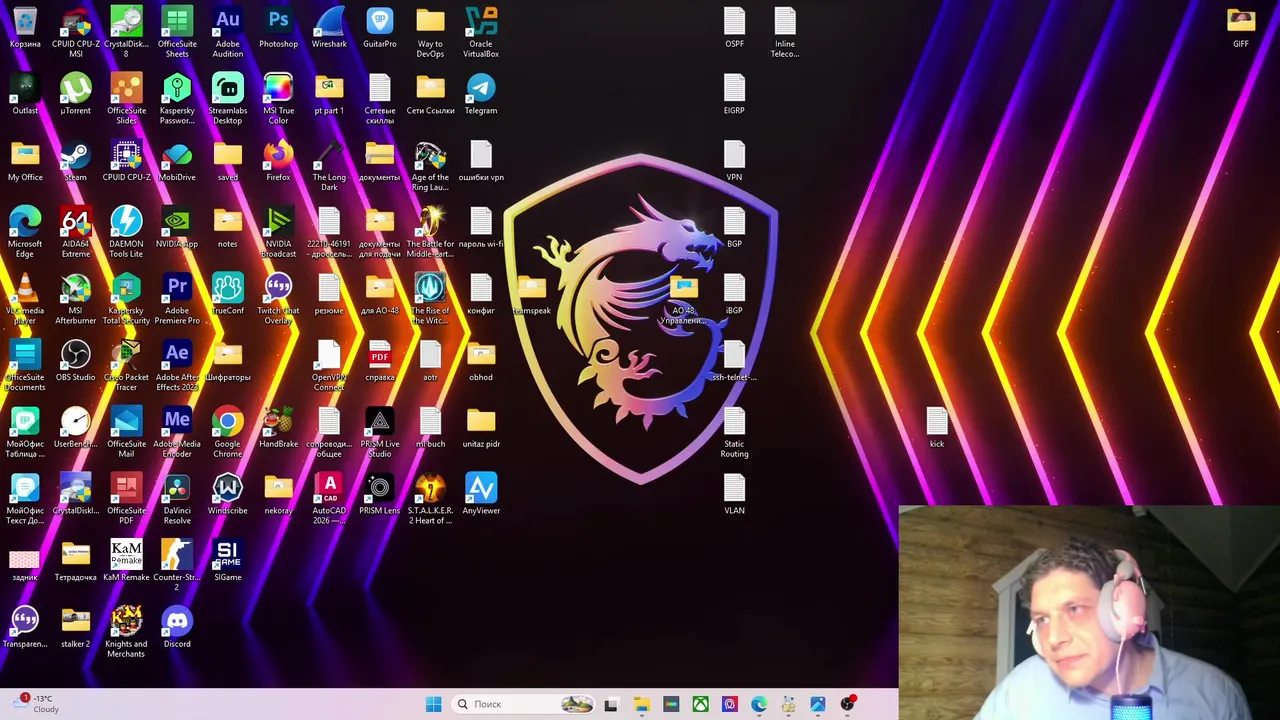Open the NVIDIA Broadcast desktop icon
This screenshot has height=720, width=1280.
278,232
